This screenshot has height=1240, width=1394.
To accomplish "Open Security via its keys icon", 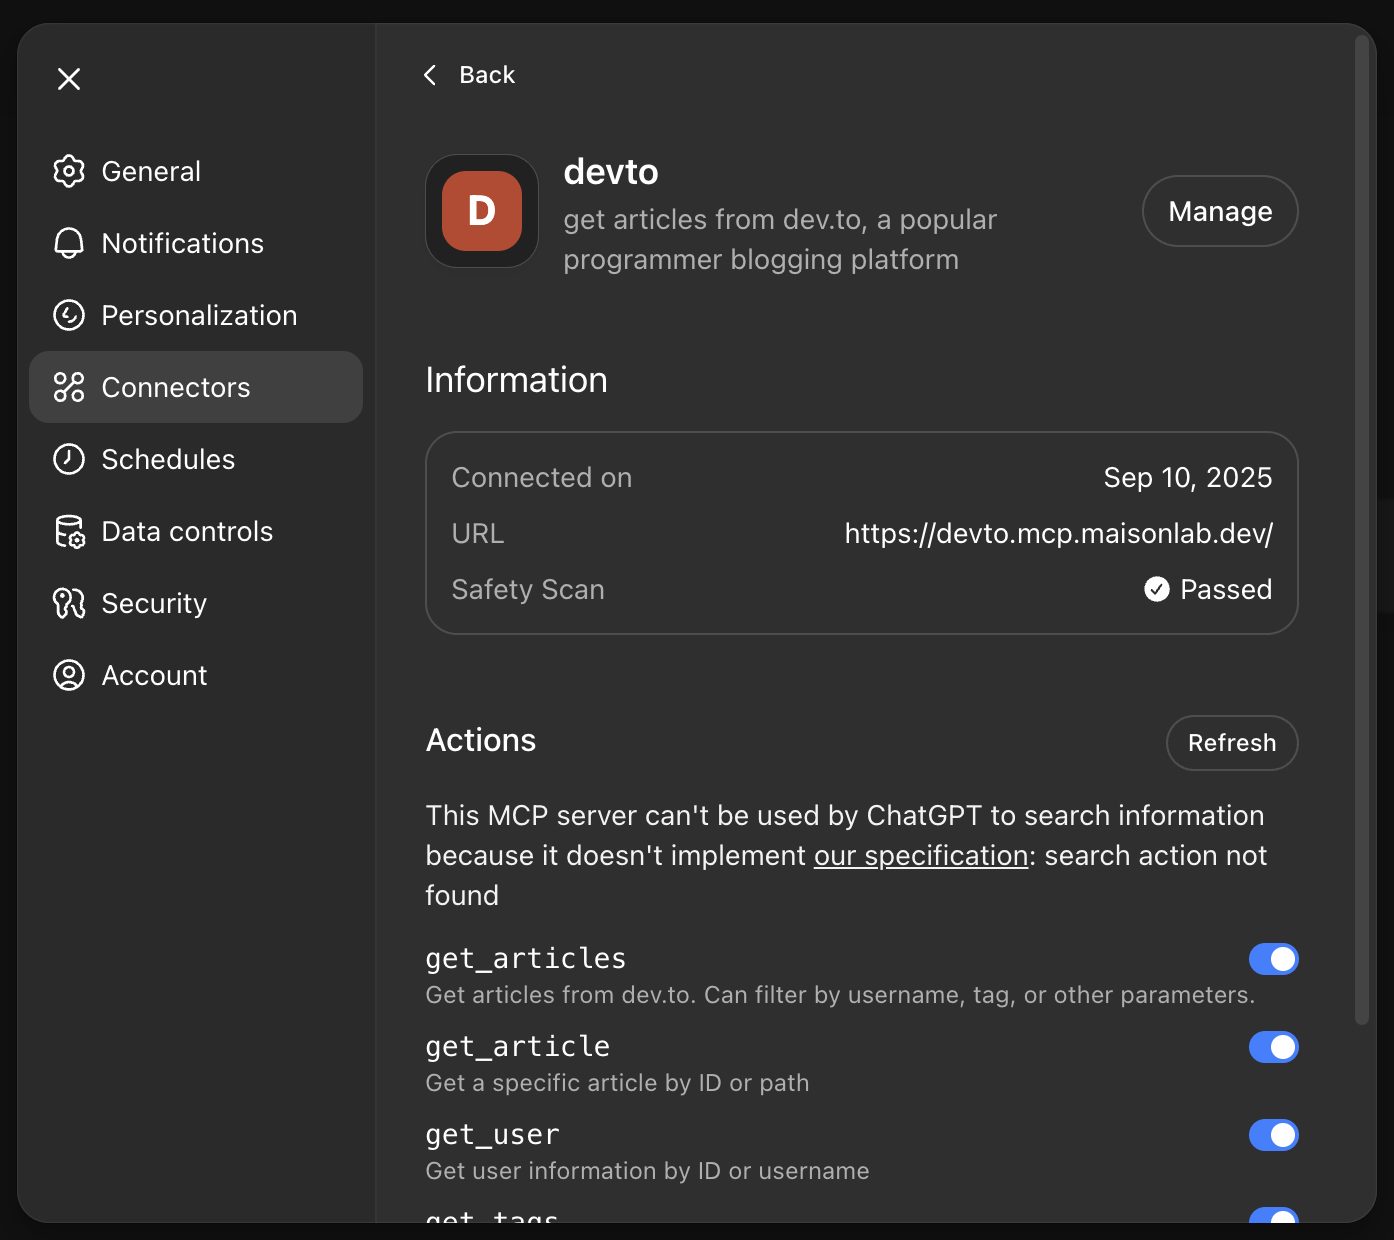I will click(x=68, y=603).
